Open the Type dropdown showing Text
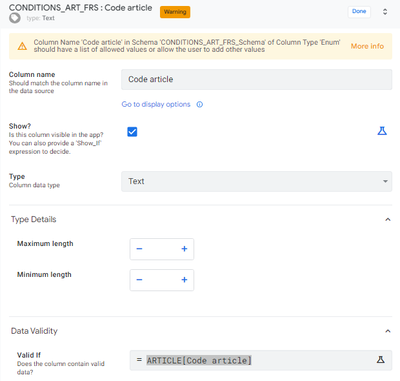The height and width of the screenshot is (381, 400). [x=256, y=181]
